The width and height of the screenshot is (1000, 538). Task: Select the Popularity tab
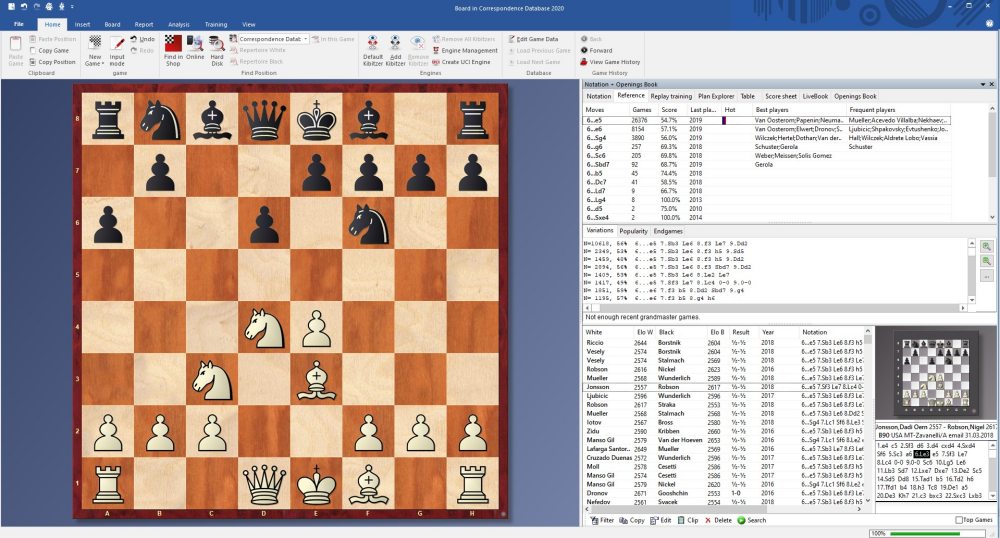point(633,230)
